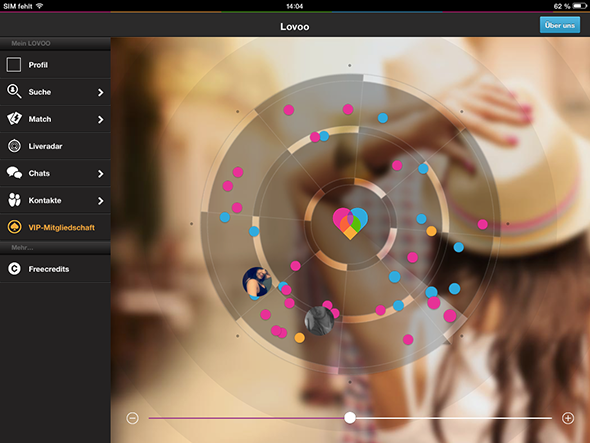Expand the Kontakte submenu chevron
This screenshot has width=590, height=443.
(x=100, y=201)
